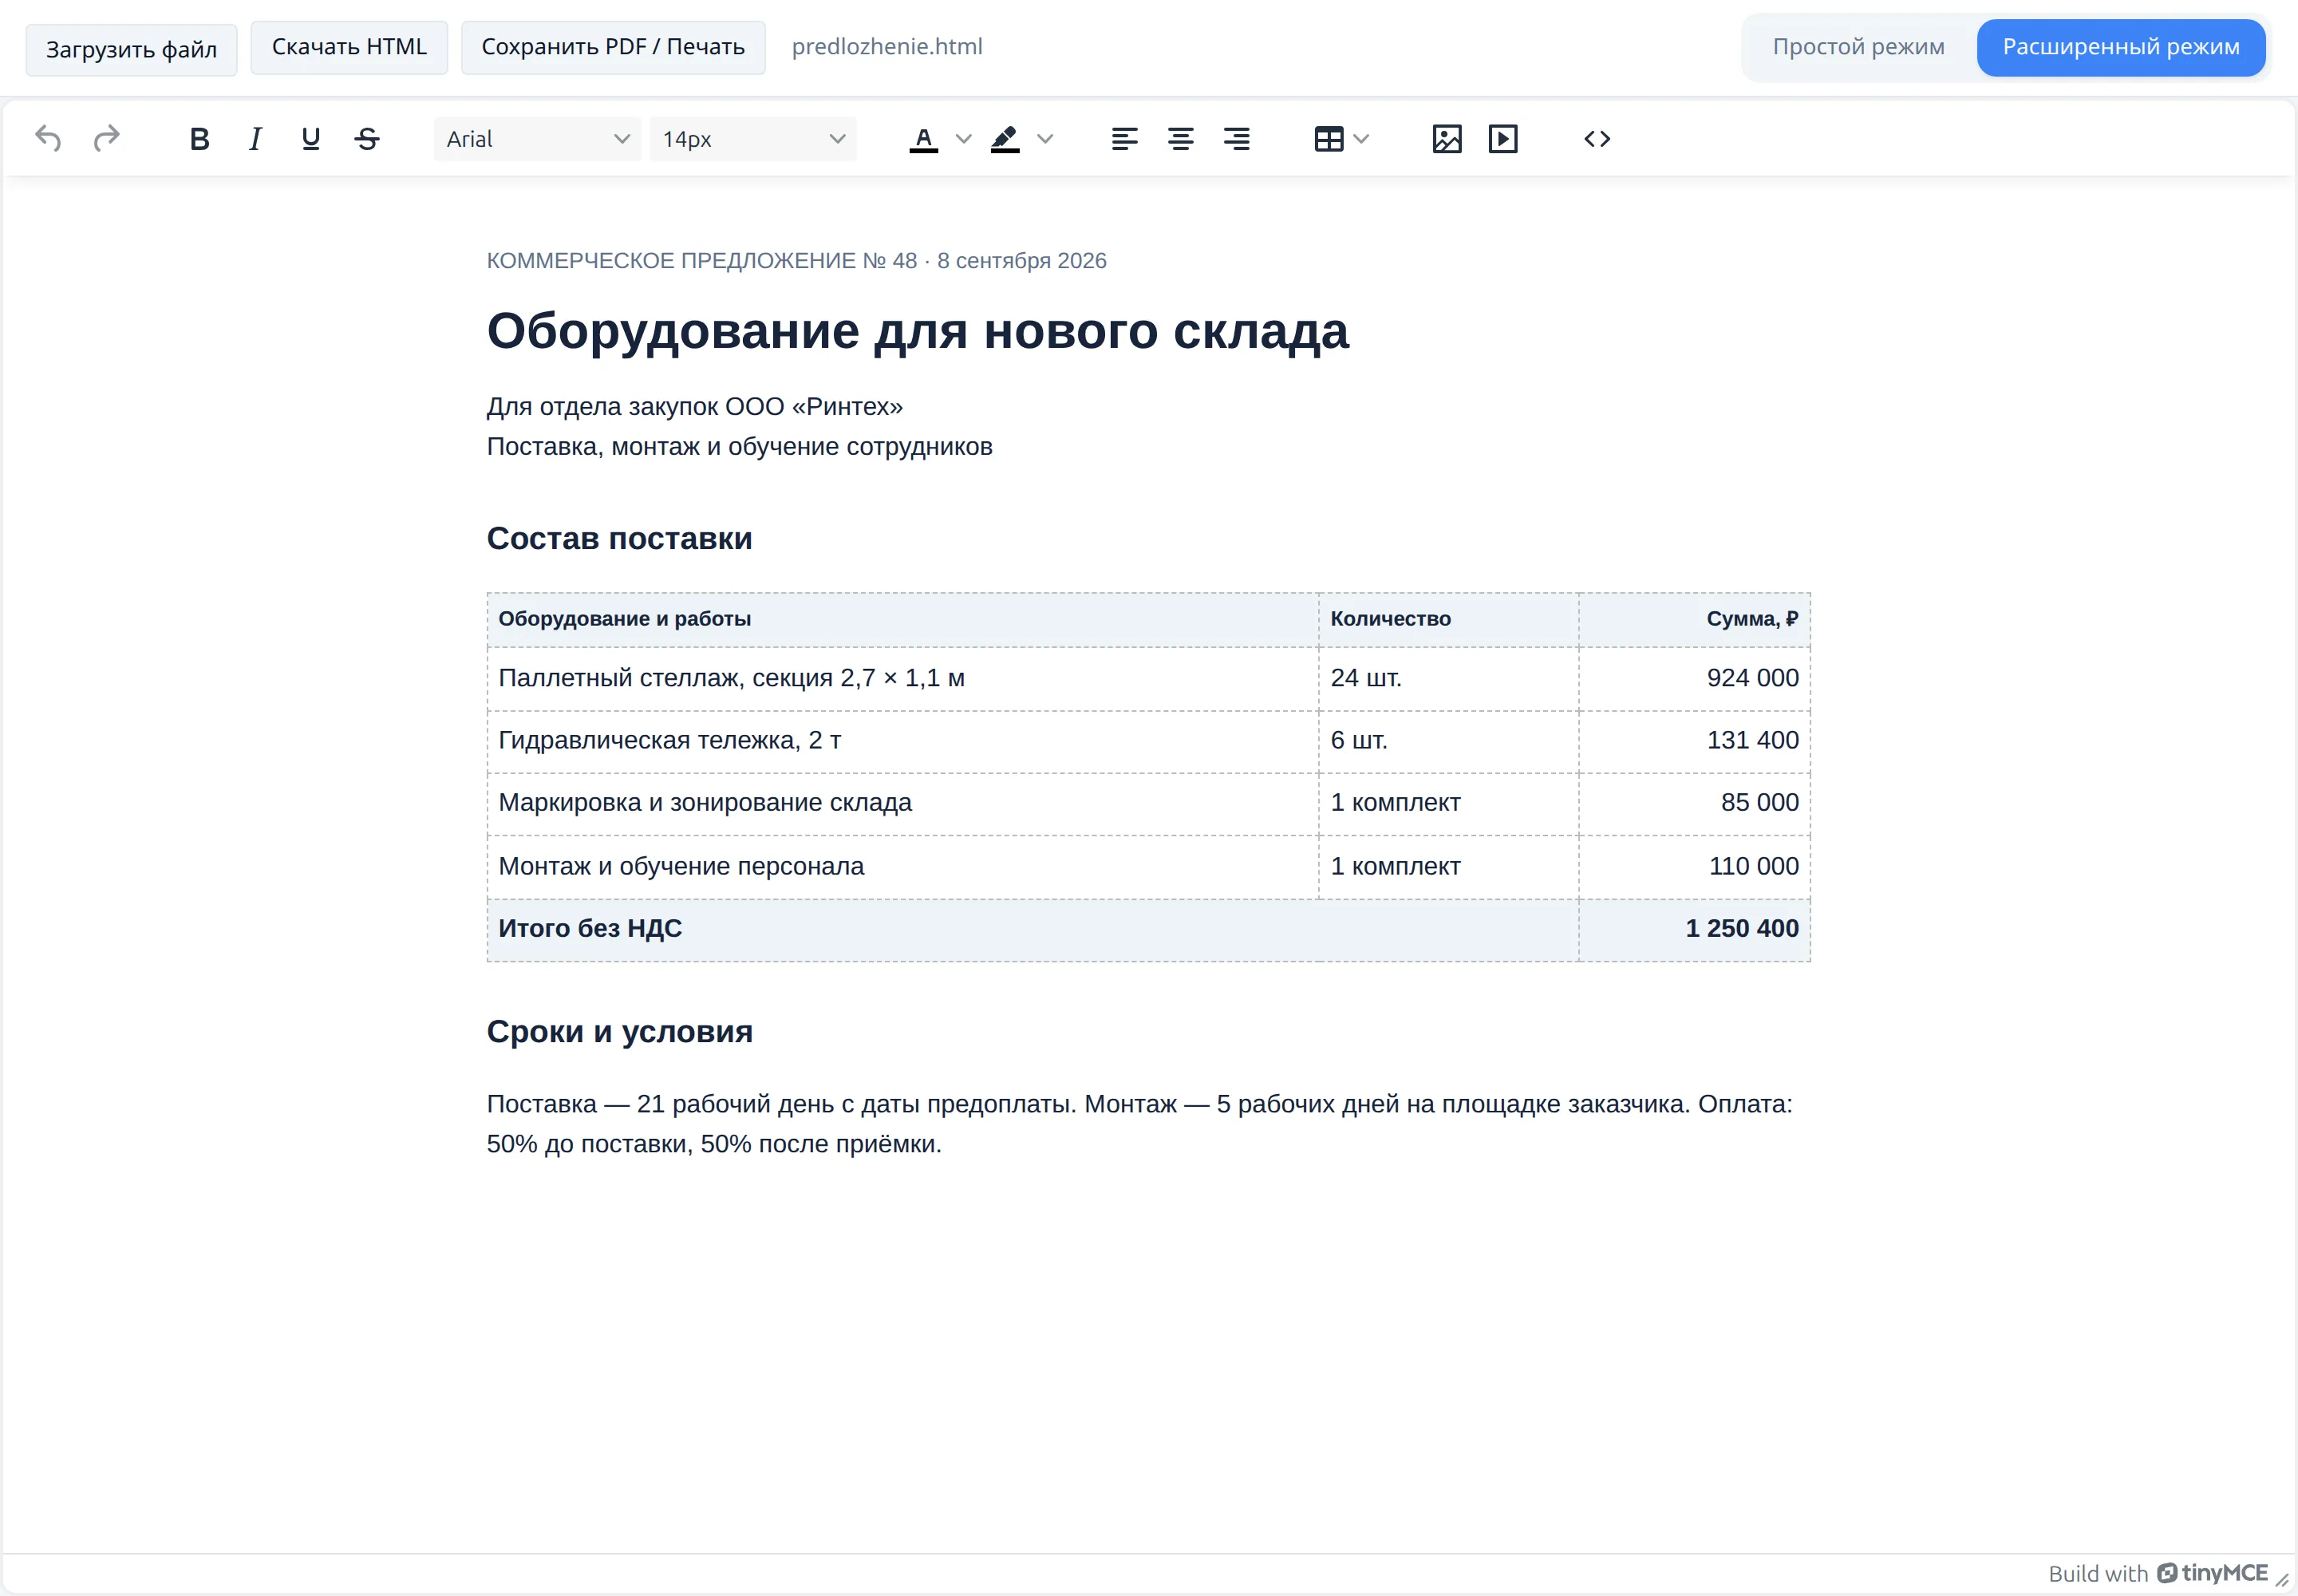Screen dimensions: 2298x1596
Task: Click the 6 шт. quantity cell
Action: [1448, 742]
